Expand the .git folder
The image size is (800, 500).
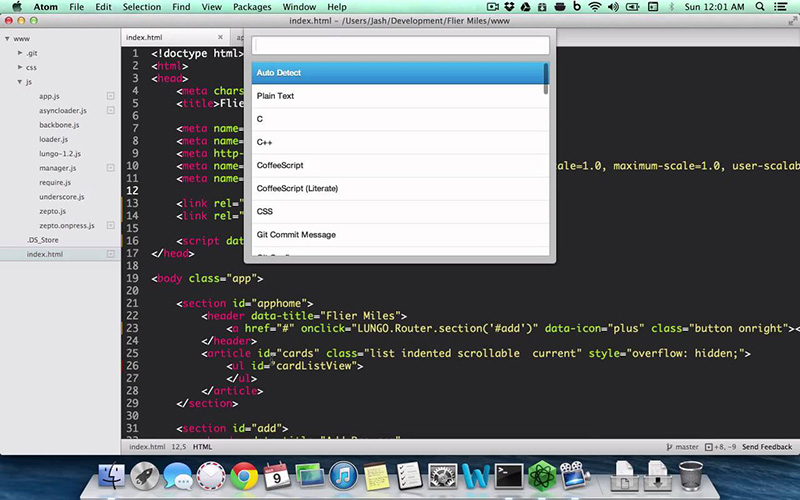point(19,53)
